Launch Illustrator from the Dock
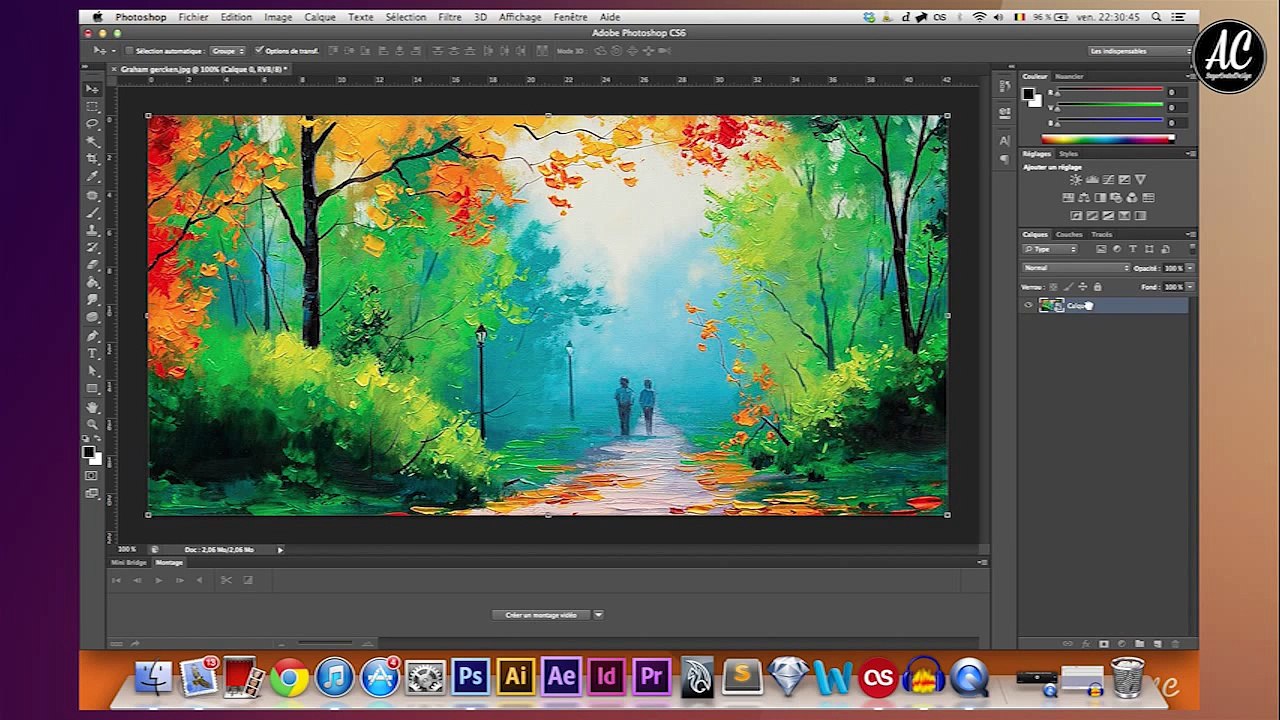This screenshot has width=1280, height=720. [515, 677]
